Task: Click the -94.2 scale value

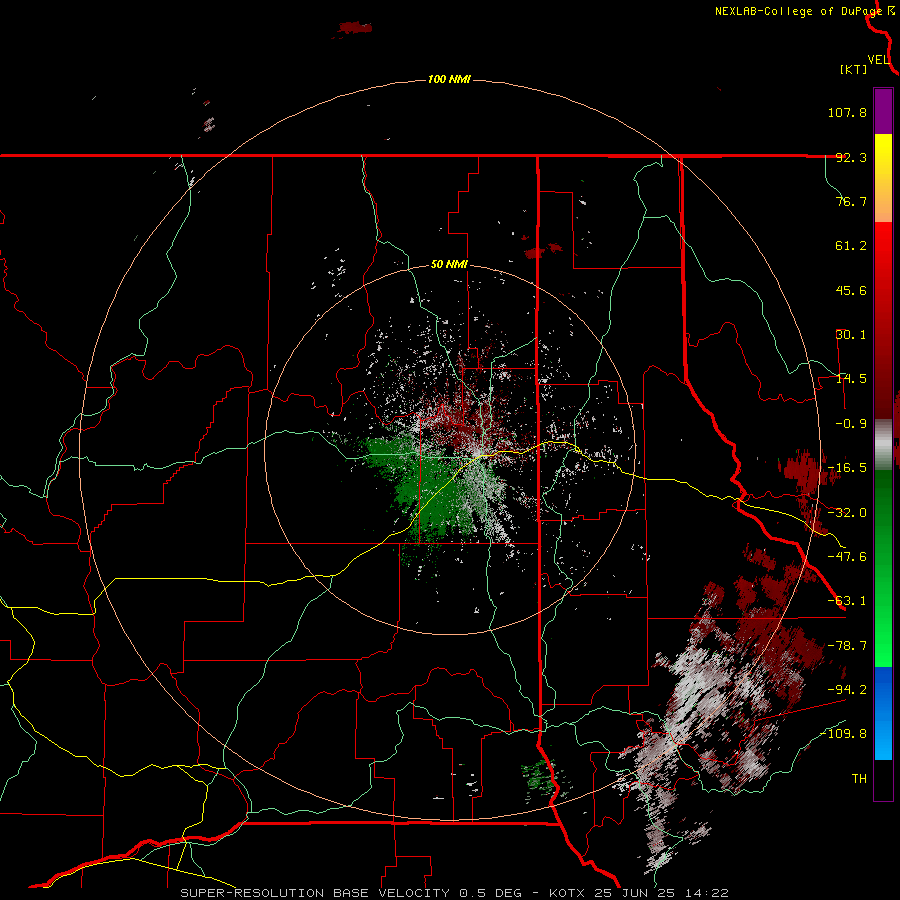Action: (x=847, y=690)
